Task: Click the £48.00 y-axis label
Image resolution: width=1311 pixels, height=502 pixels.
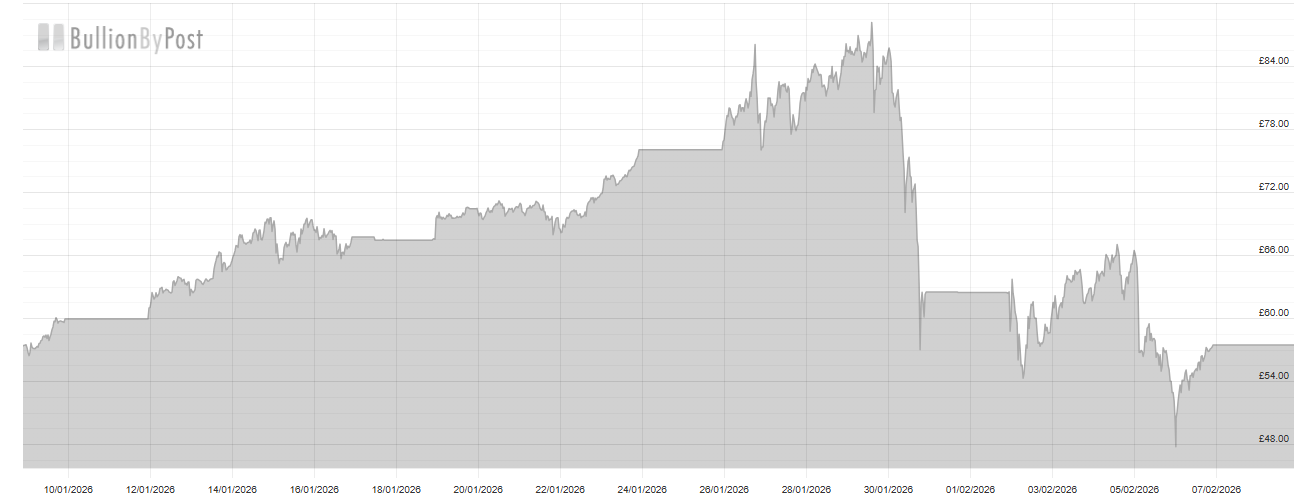Action: click(1273, 439)
